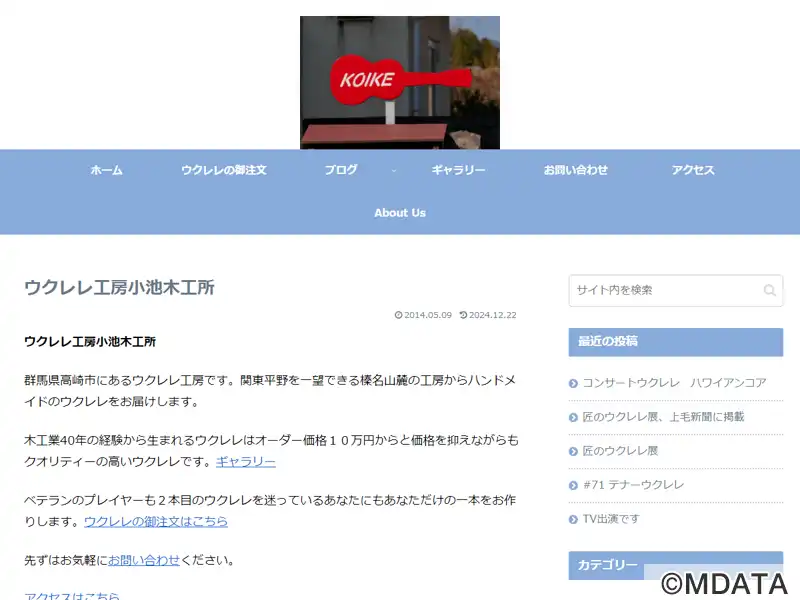Open the 匠のウクレレ展 recent post

620,451
